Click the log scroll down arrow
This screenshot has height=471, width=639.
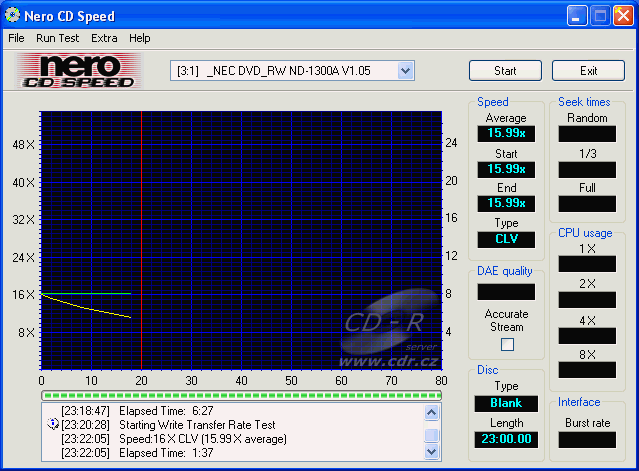[x=432, y=451]
